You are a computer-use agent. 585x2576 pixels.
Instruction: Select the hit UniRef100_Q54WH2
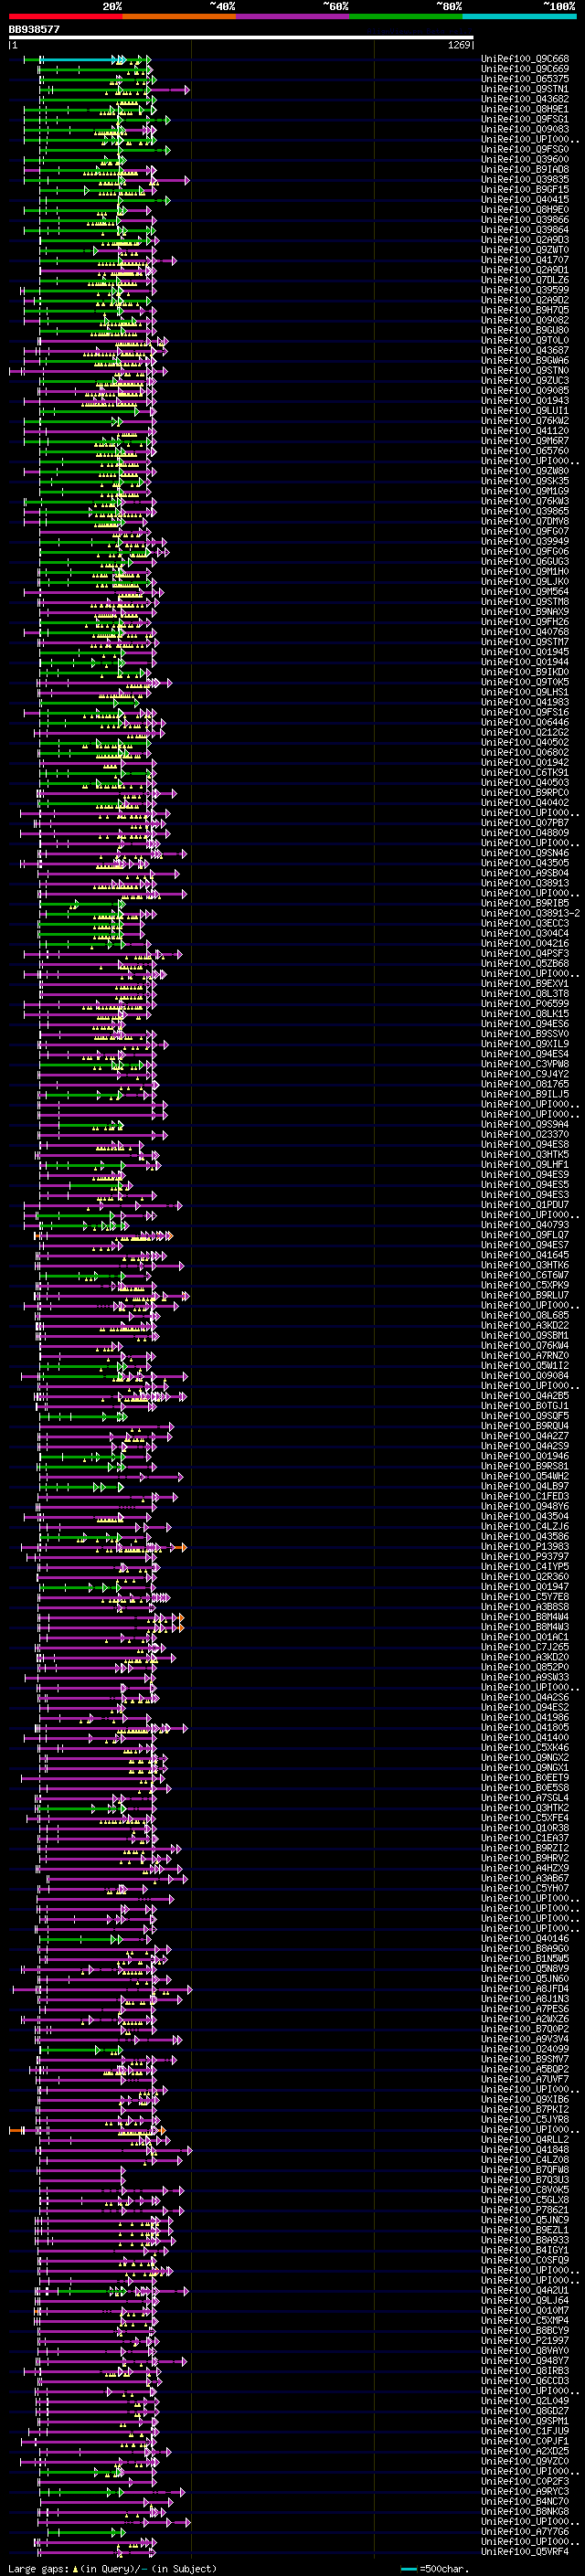[525, 1476]
